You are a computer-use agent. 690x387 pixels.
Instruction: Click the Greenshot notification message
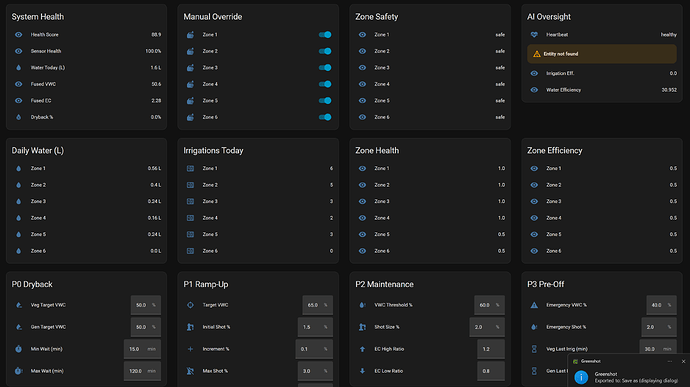click(636, 377)
